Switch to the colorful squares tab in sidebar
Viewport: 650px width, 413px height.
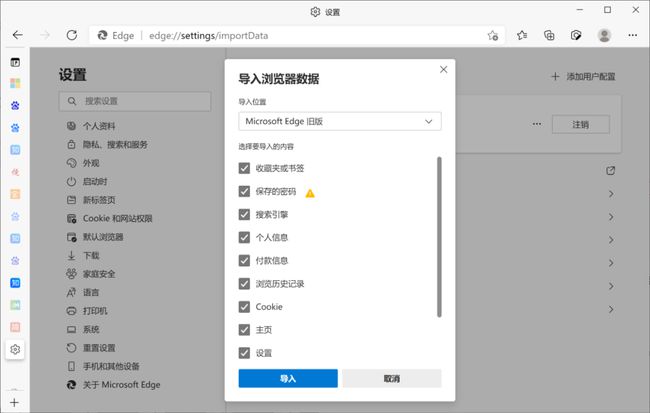(x=15, y=83)
